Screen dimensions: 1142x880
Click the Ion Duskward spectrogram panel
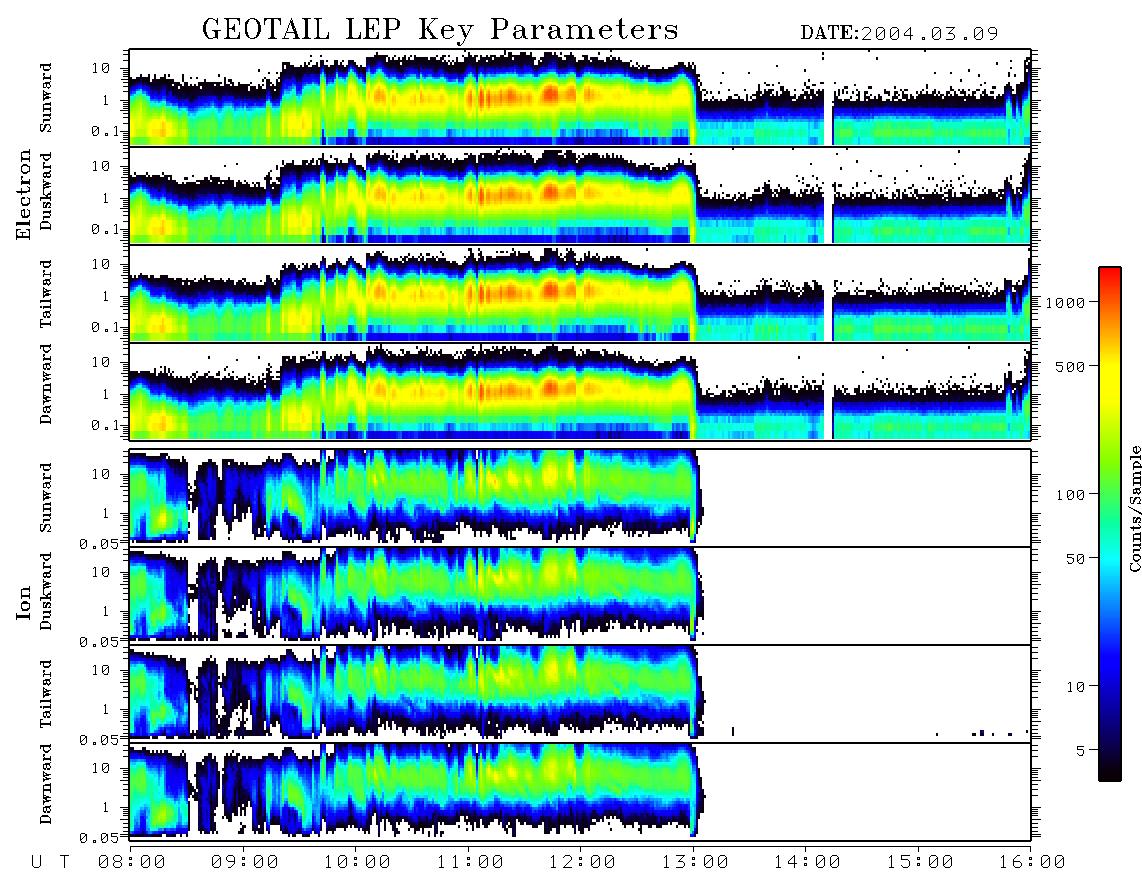[x=580, y=596]
